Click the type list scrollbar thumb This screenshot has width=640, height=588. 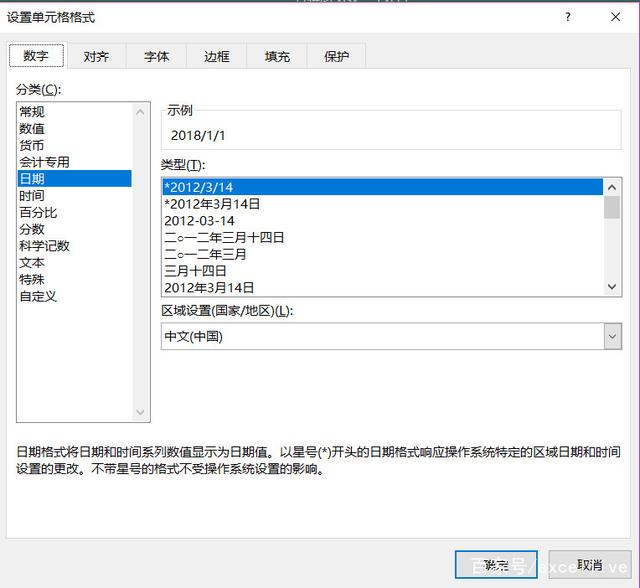[612, 207]
